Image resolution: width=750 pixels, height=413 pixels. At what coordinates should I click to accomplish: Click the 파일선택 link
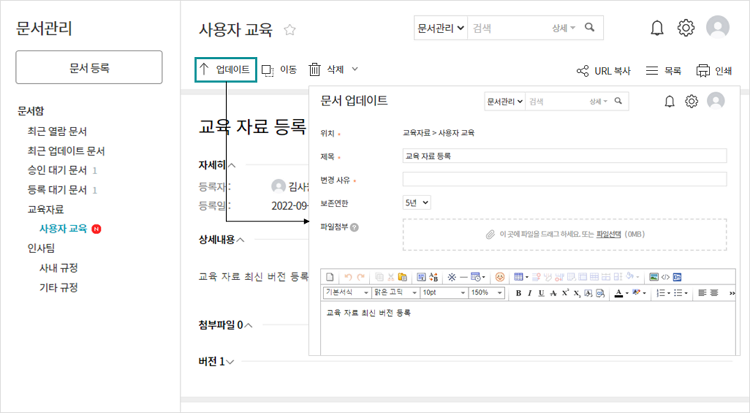(x=608, y=234)
